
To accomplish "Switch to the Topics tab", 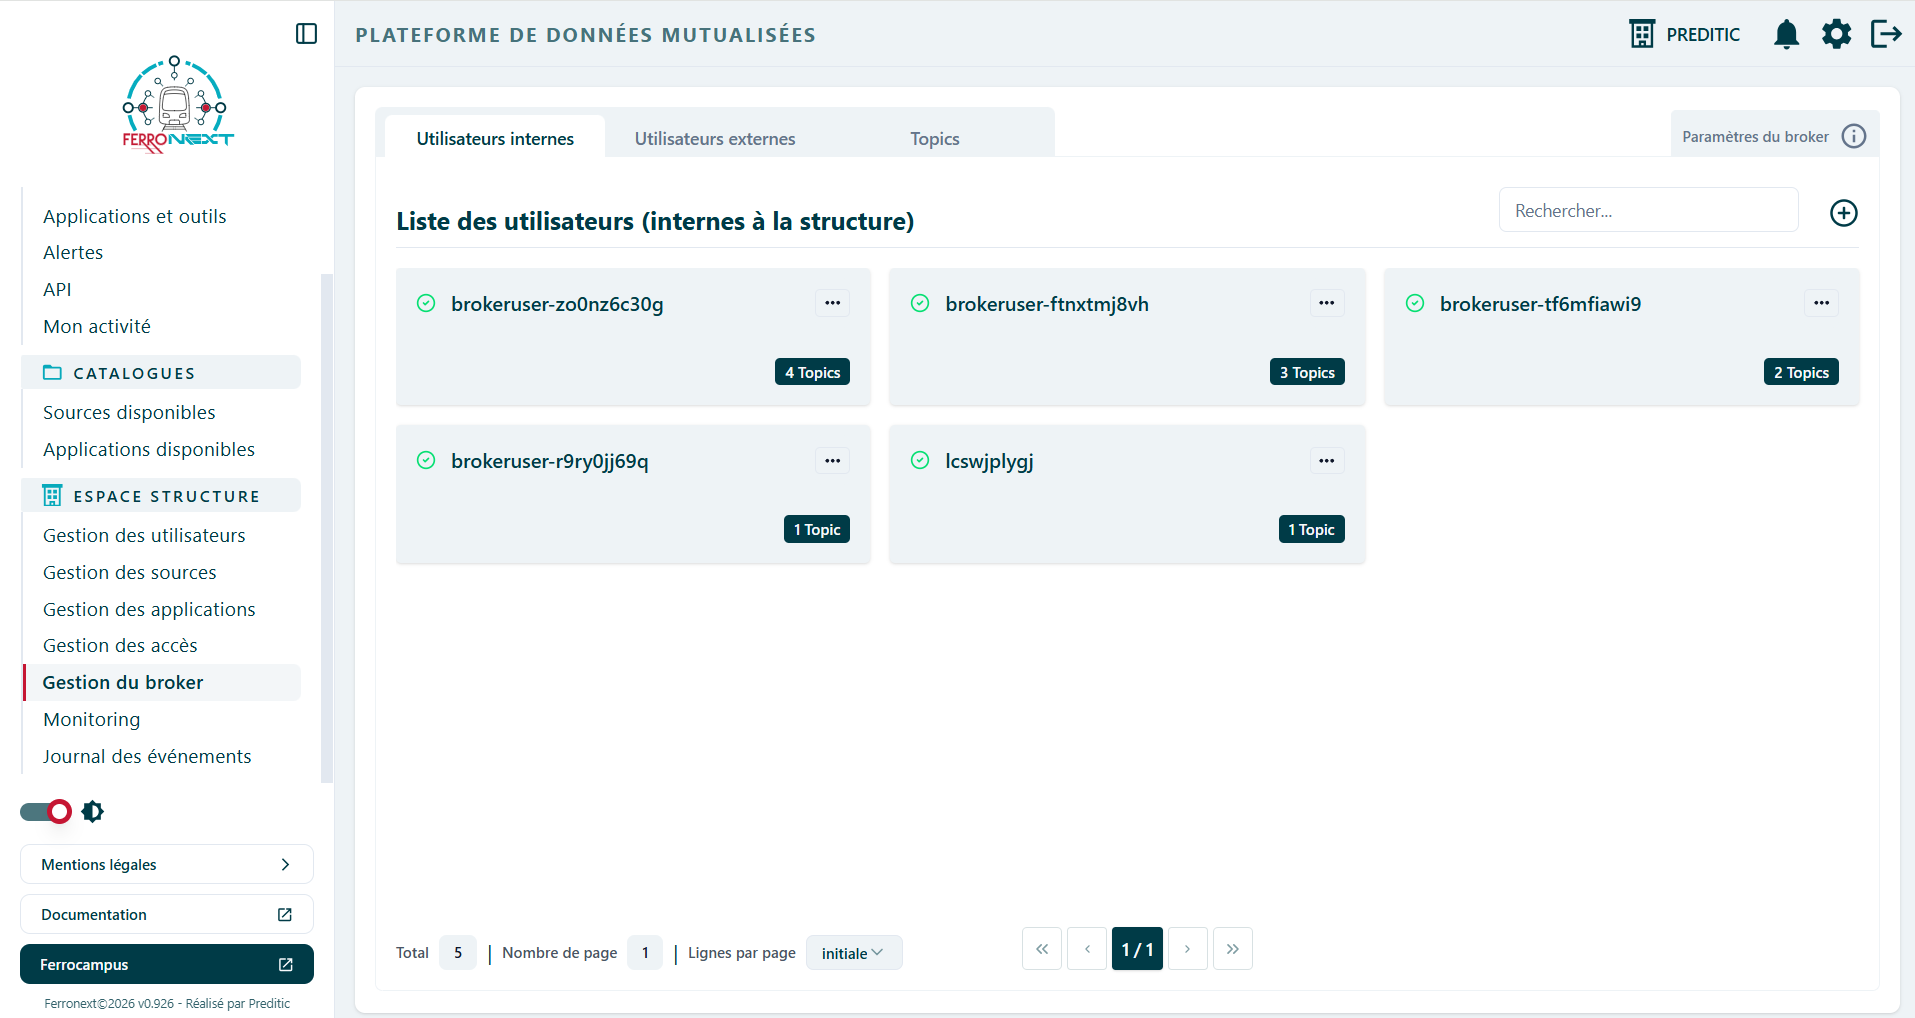I will (x=935, y=138).
